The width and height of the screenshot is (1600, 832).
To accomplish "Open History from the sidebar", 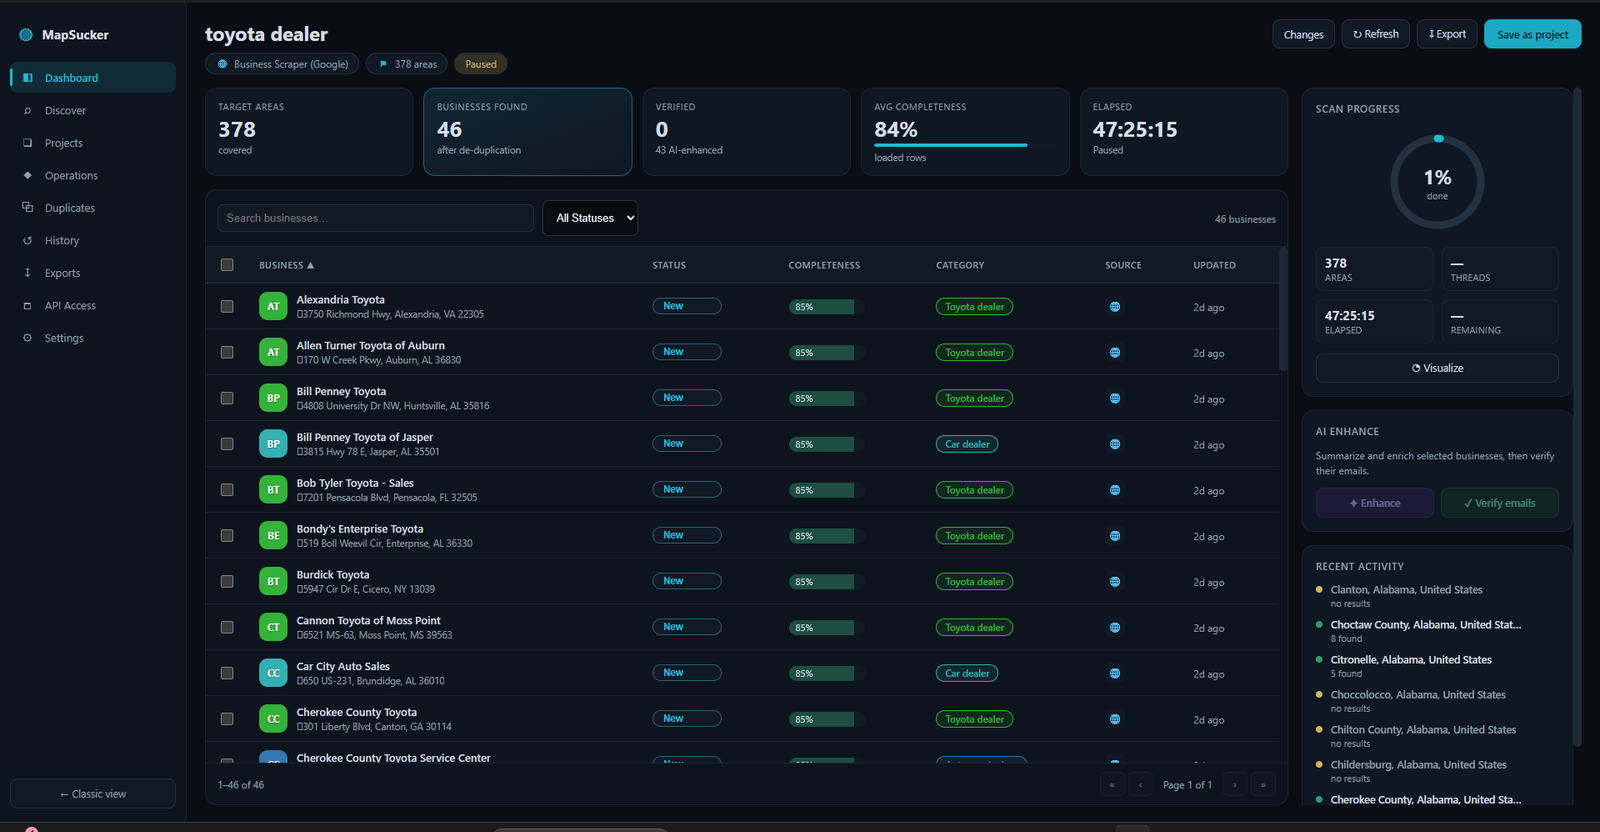I will pyautogui.click(x=93, y=241).
